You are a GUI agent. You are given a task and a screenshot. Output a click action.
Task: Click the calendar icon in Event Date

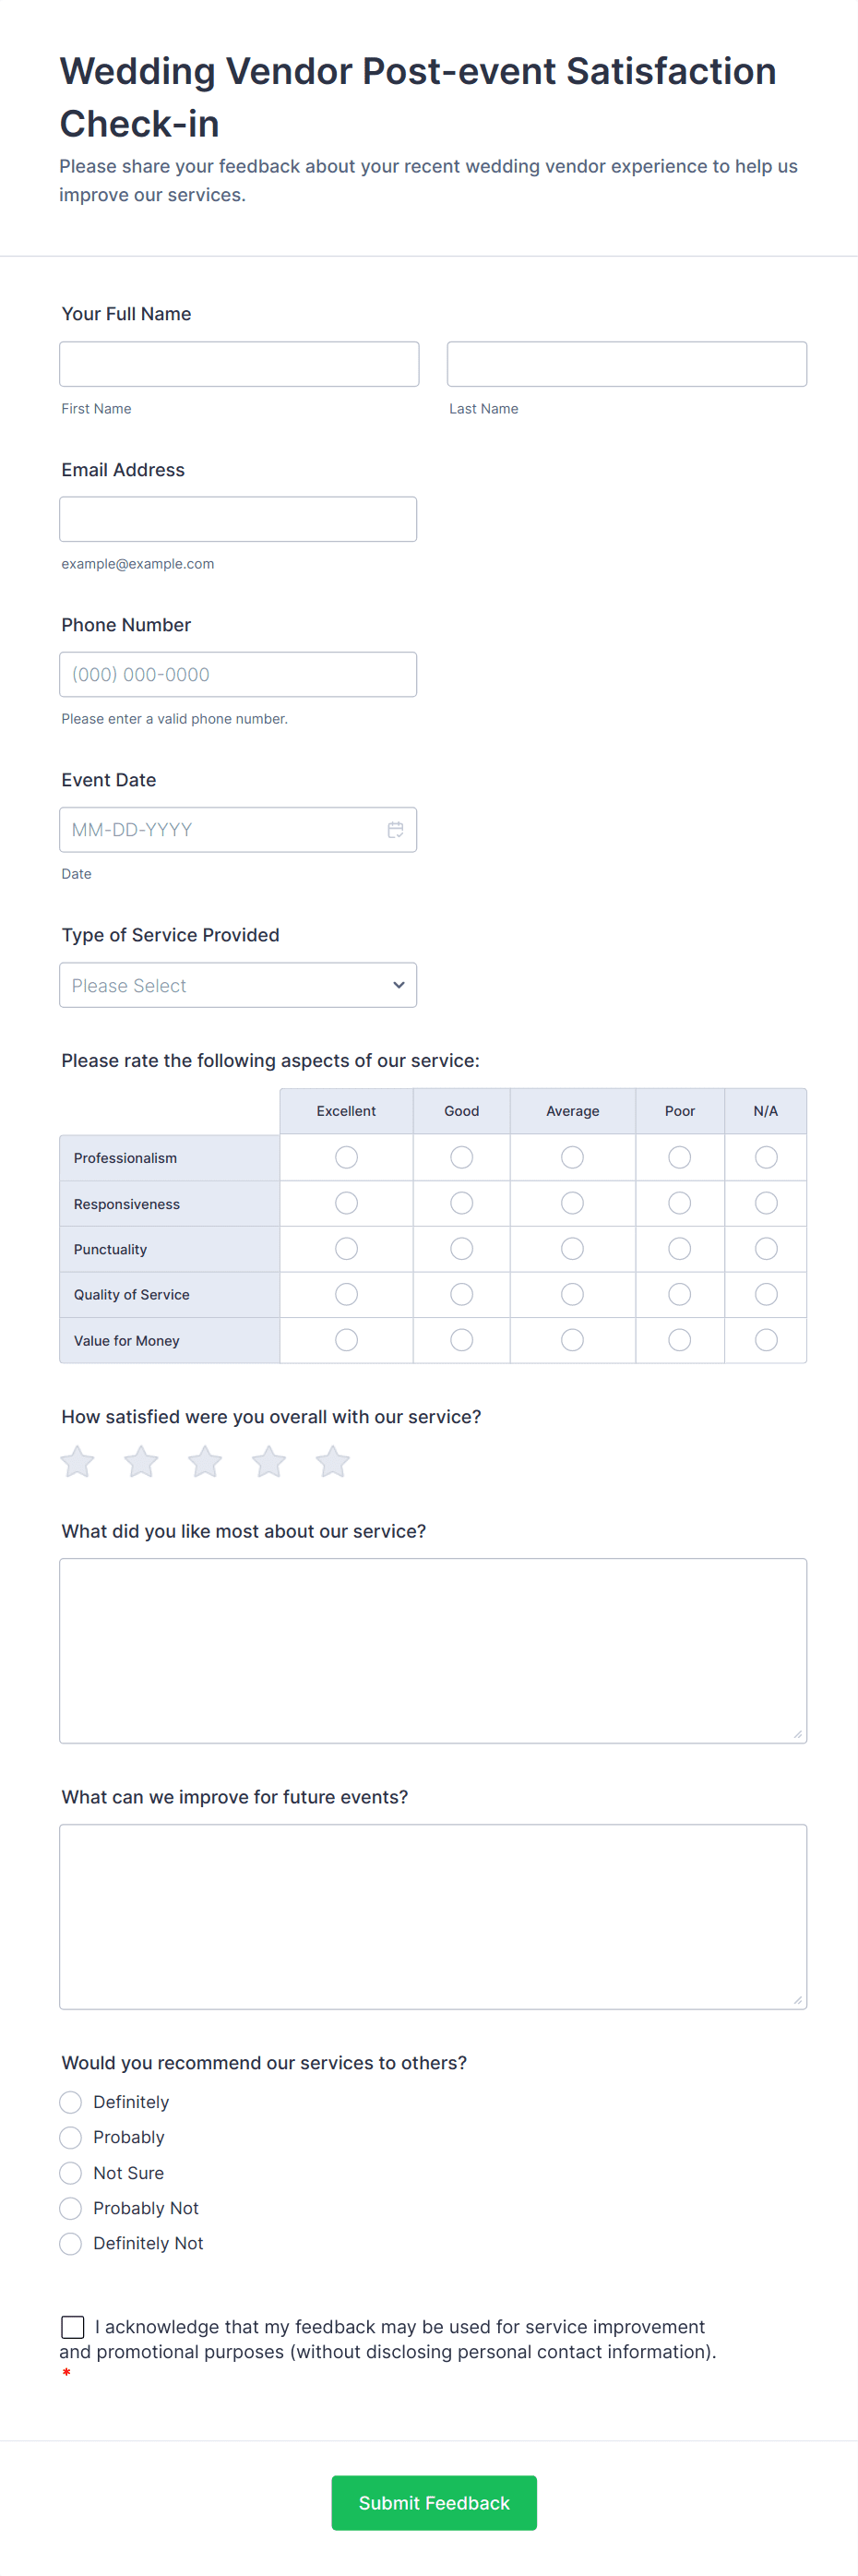[395, 830]
